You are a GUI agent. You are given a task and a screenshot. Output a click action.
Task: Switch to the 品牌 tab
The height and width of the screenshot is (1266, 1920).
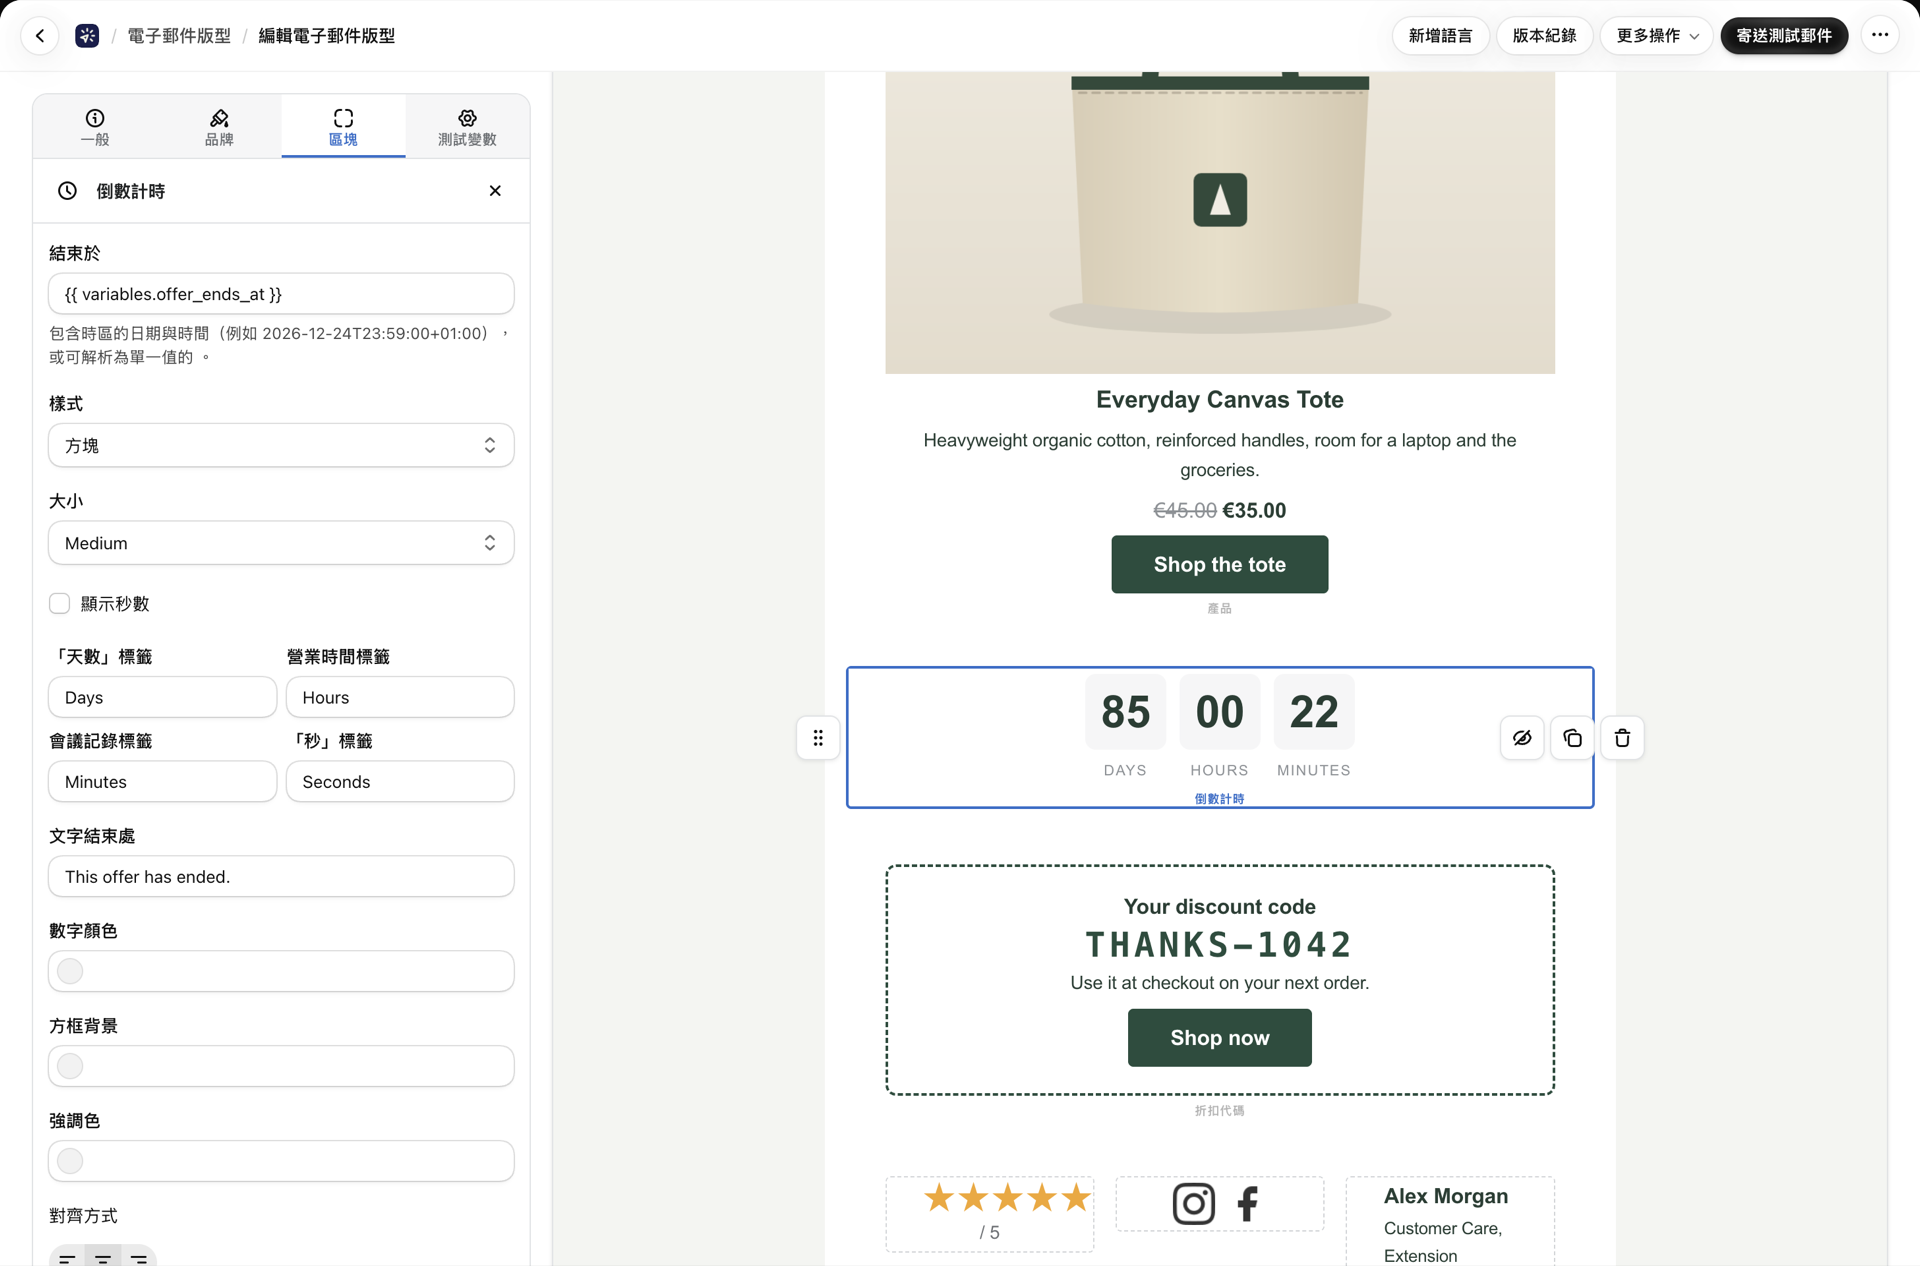(x=219, y=127)
